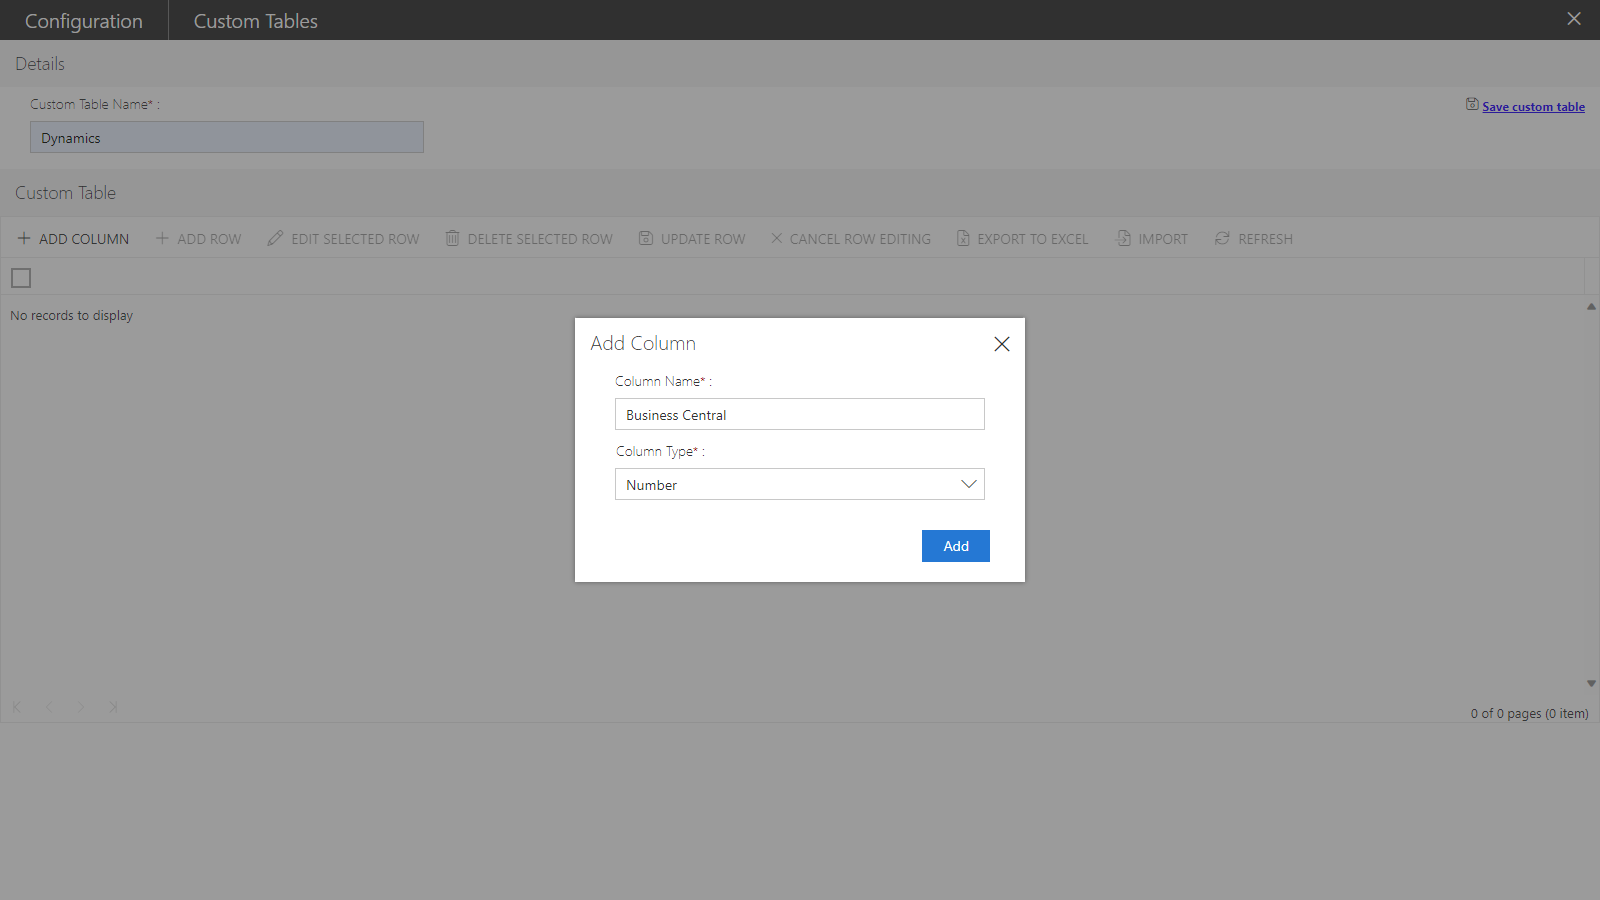Click the Refresh icon in toolbar
Viewport: 1600px width, 900px height.
click(x=1222, y=239)
